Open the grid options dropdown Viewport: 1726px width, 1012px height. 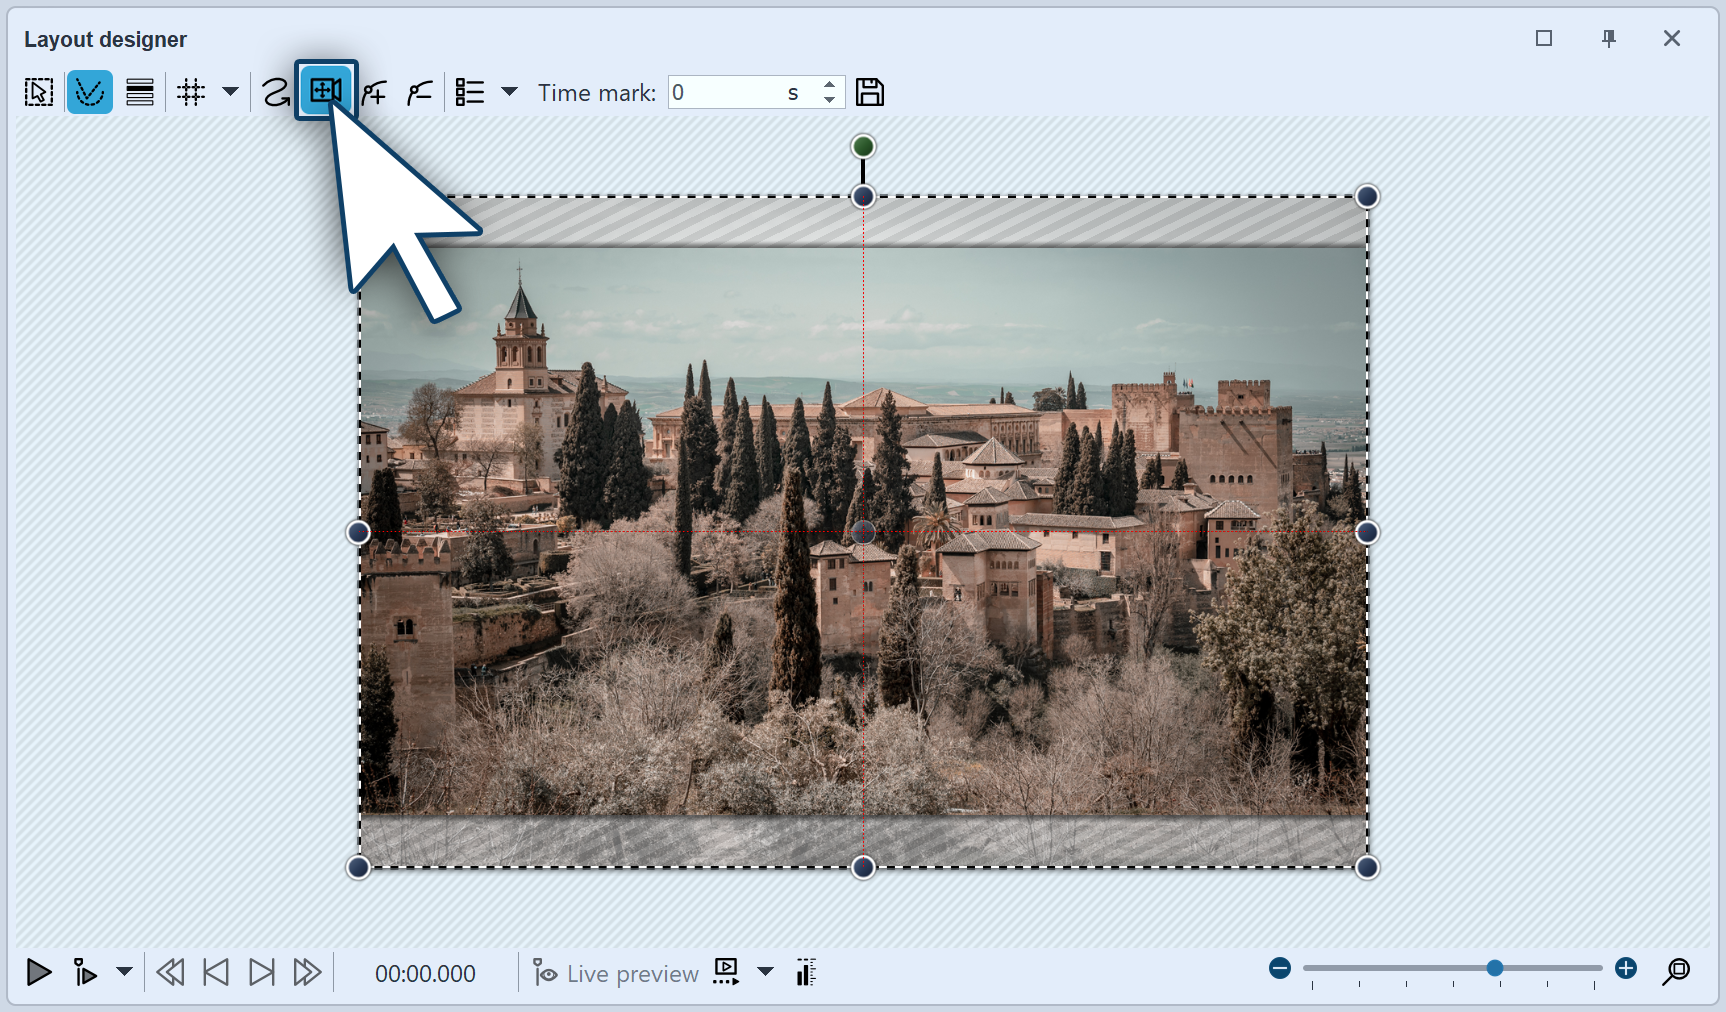coord(231,92)
